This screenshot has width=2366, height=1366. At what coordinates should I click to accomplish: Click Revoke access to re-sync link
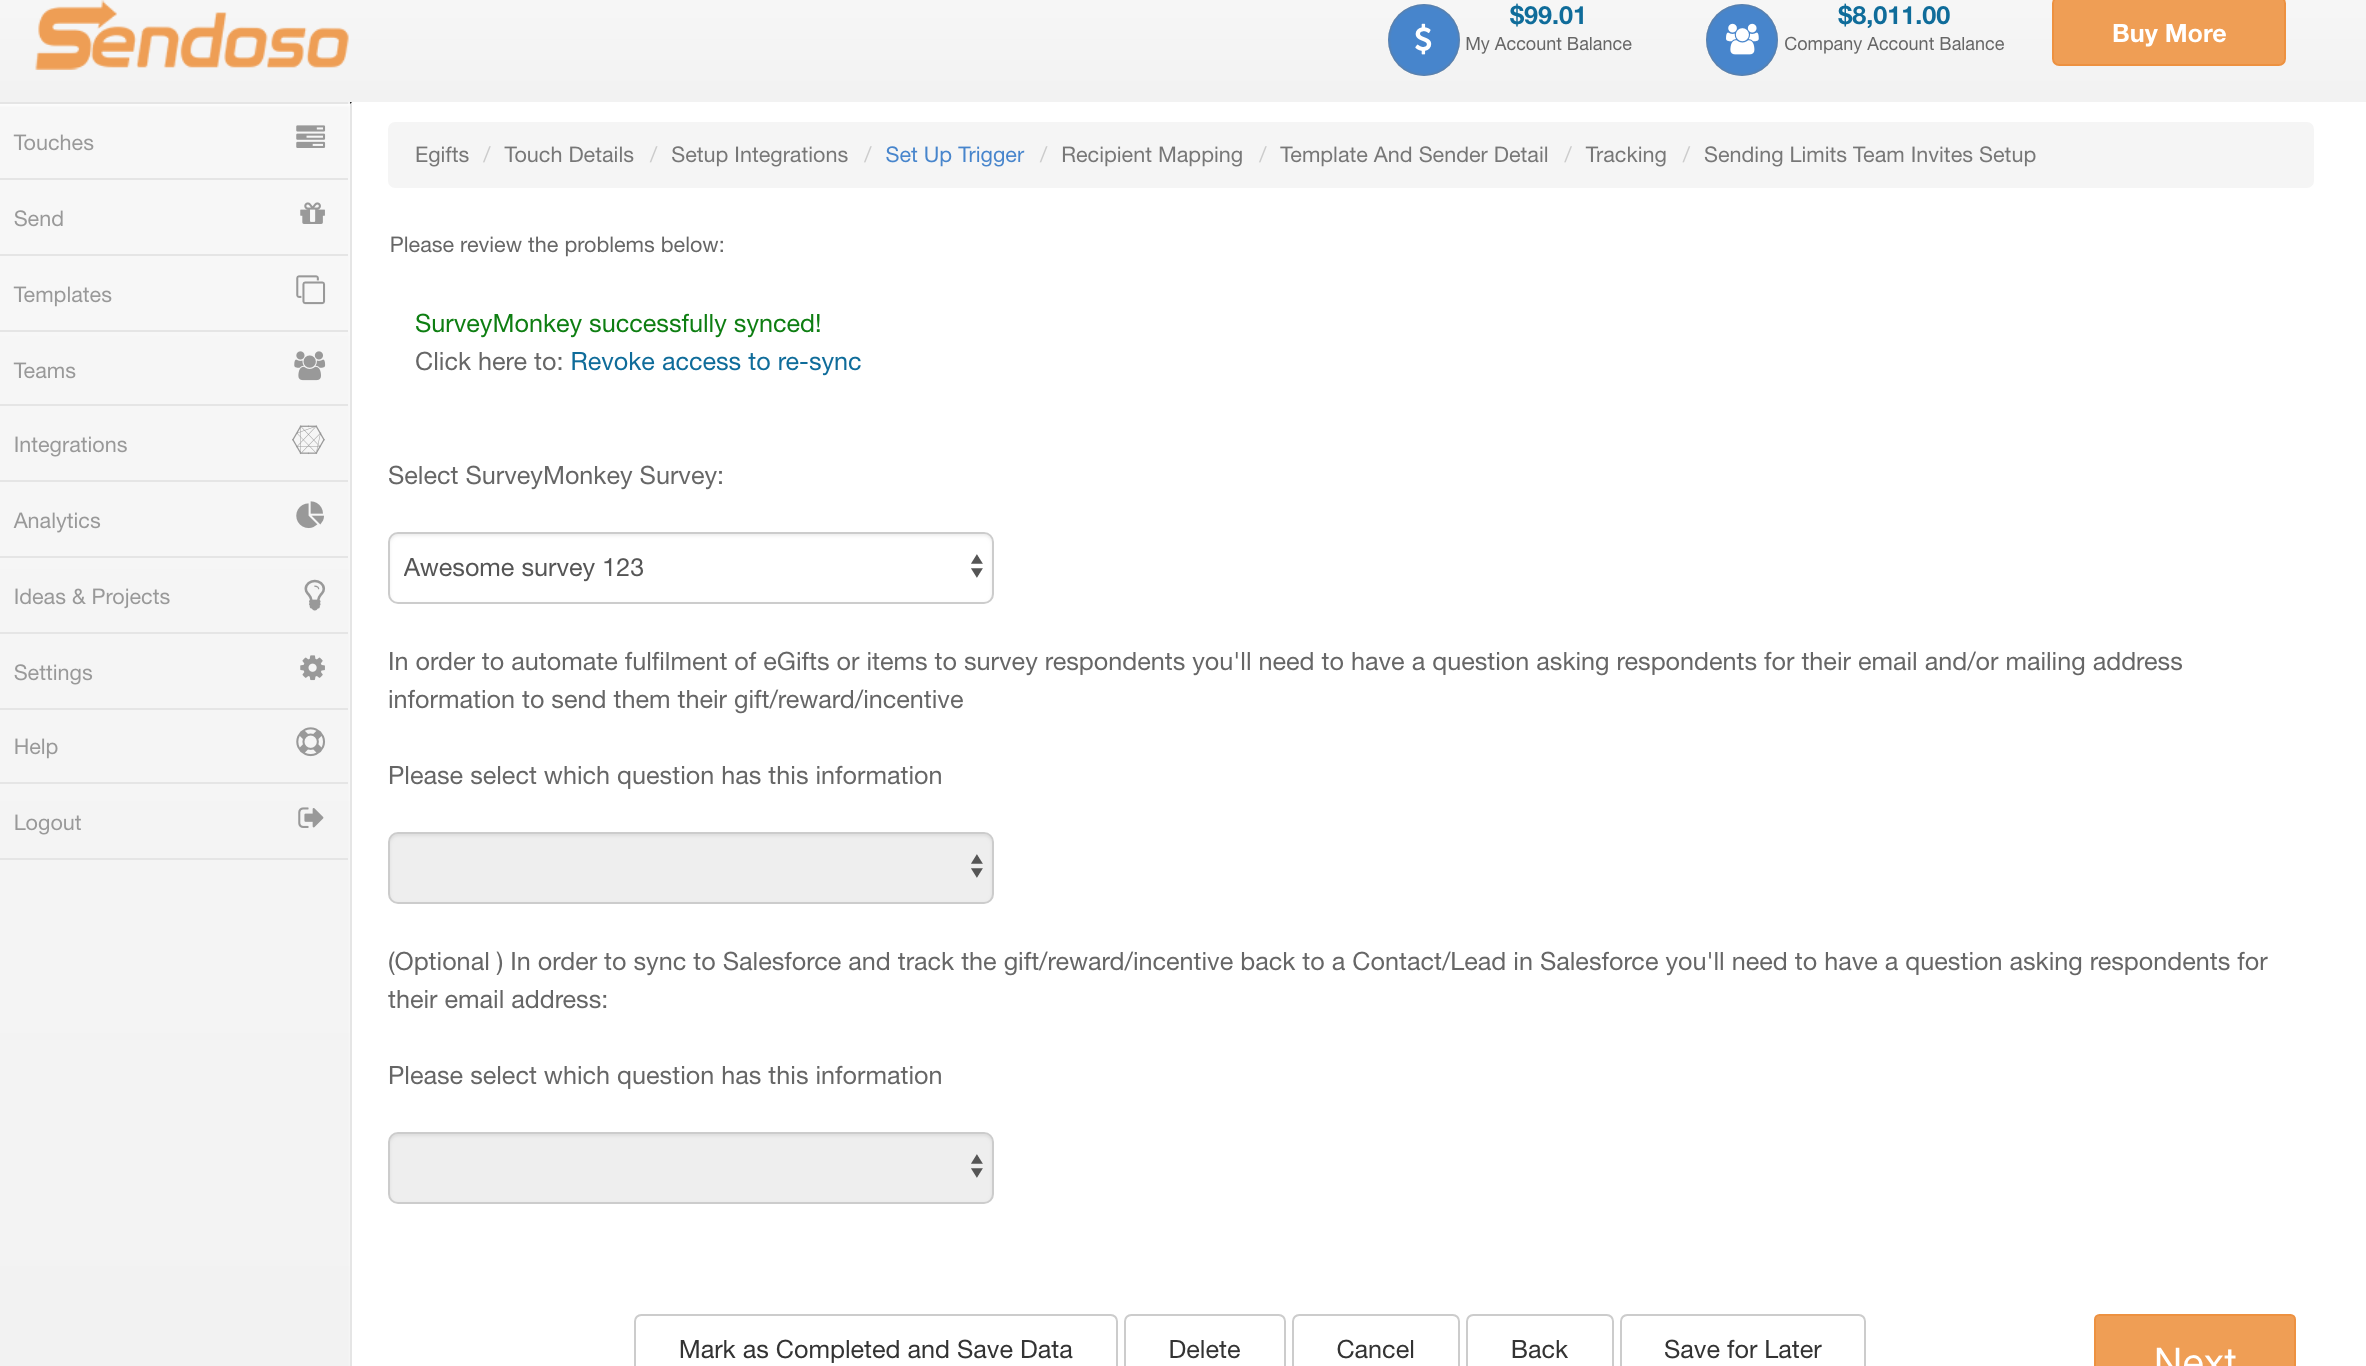715,361
